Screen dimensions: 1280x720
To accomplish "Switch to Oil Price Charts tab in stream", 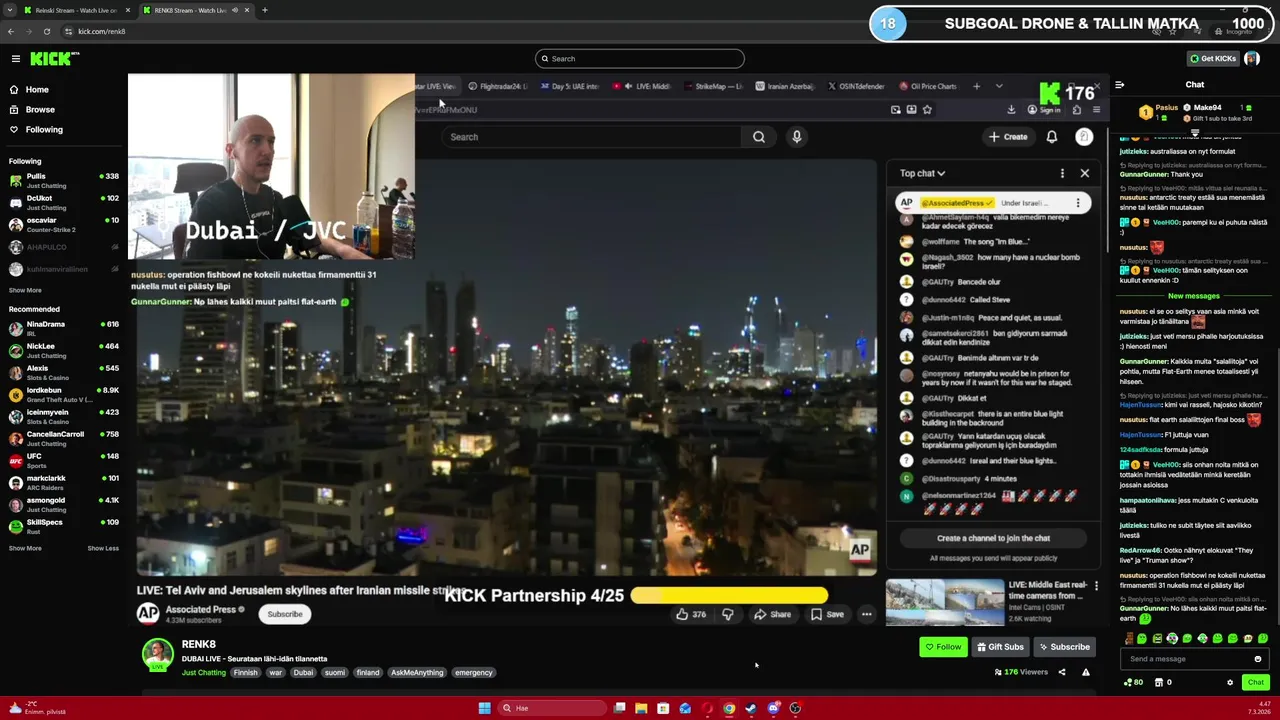I will (928, 87).
